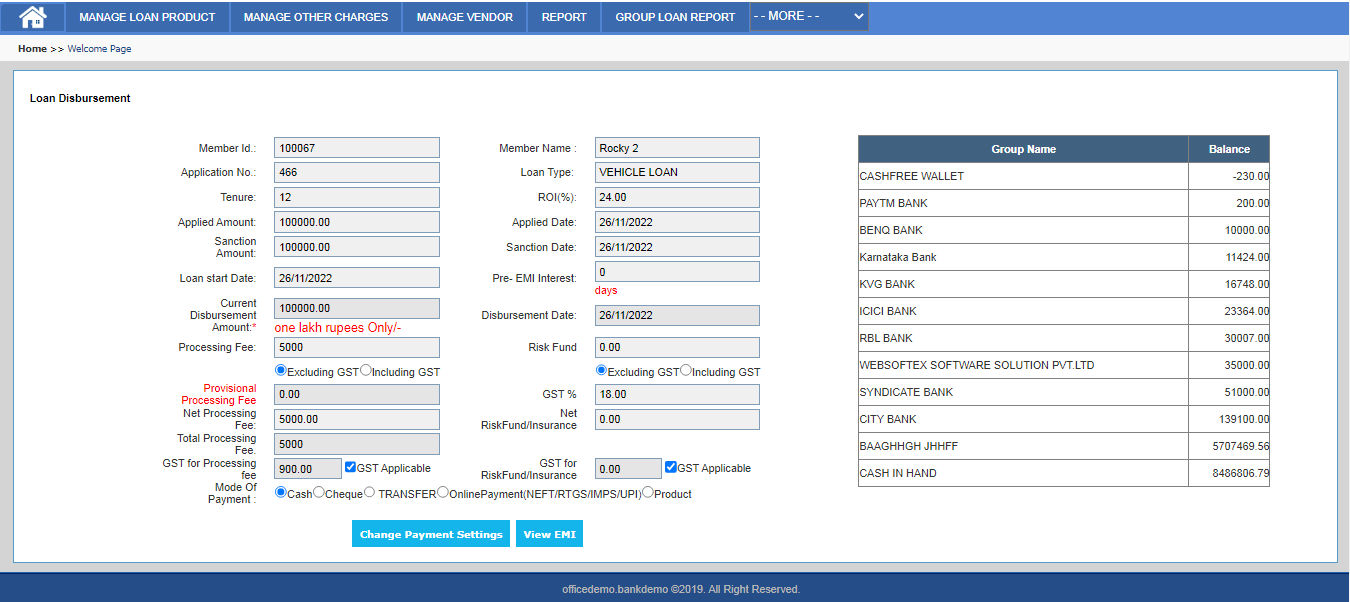Select Including GST for Processing Fee
1350x602 pixels.
366,371
